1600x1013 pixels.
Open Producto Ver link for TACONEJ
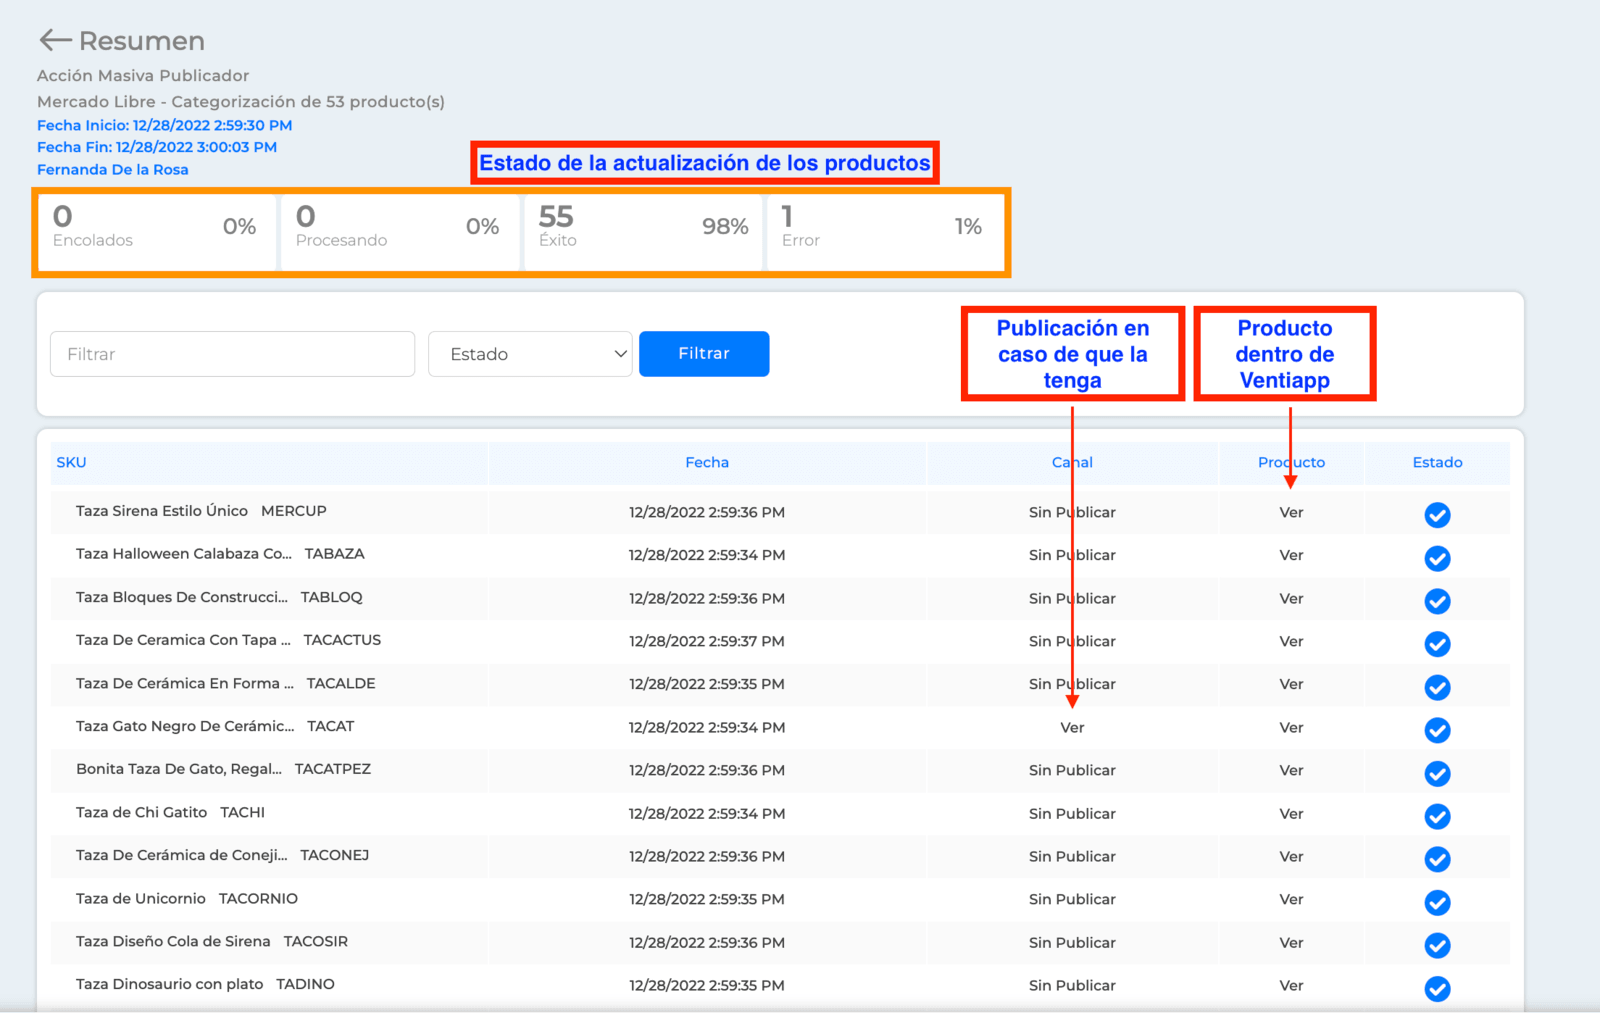click(1291, 856)
